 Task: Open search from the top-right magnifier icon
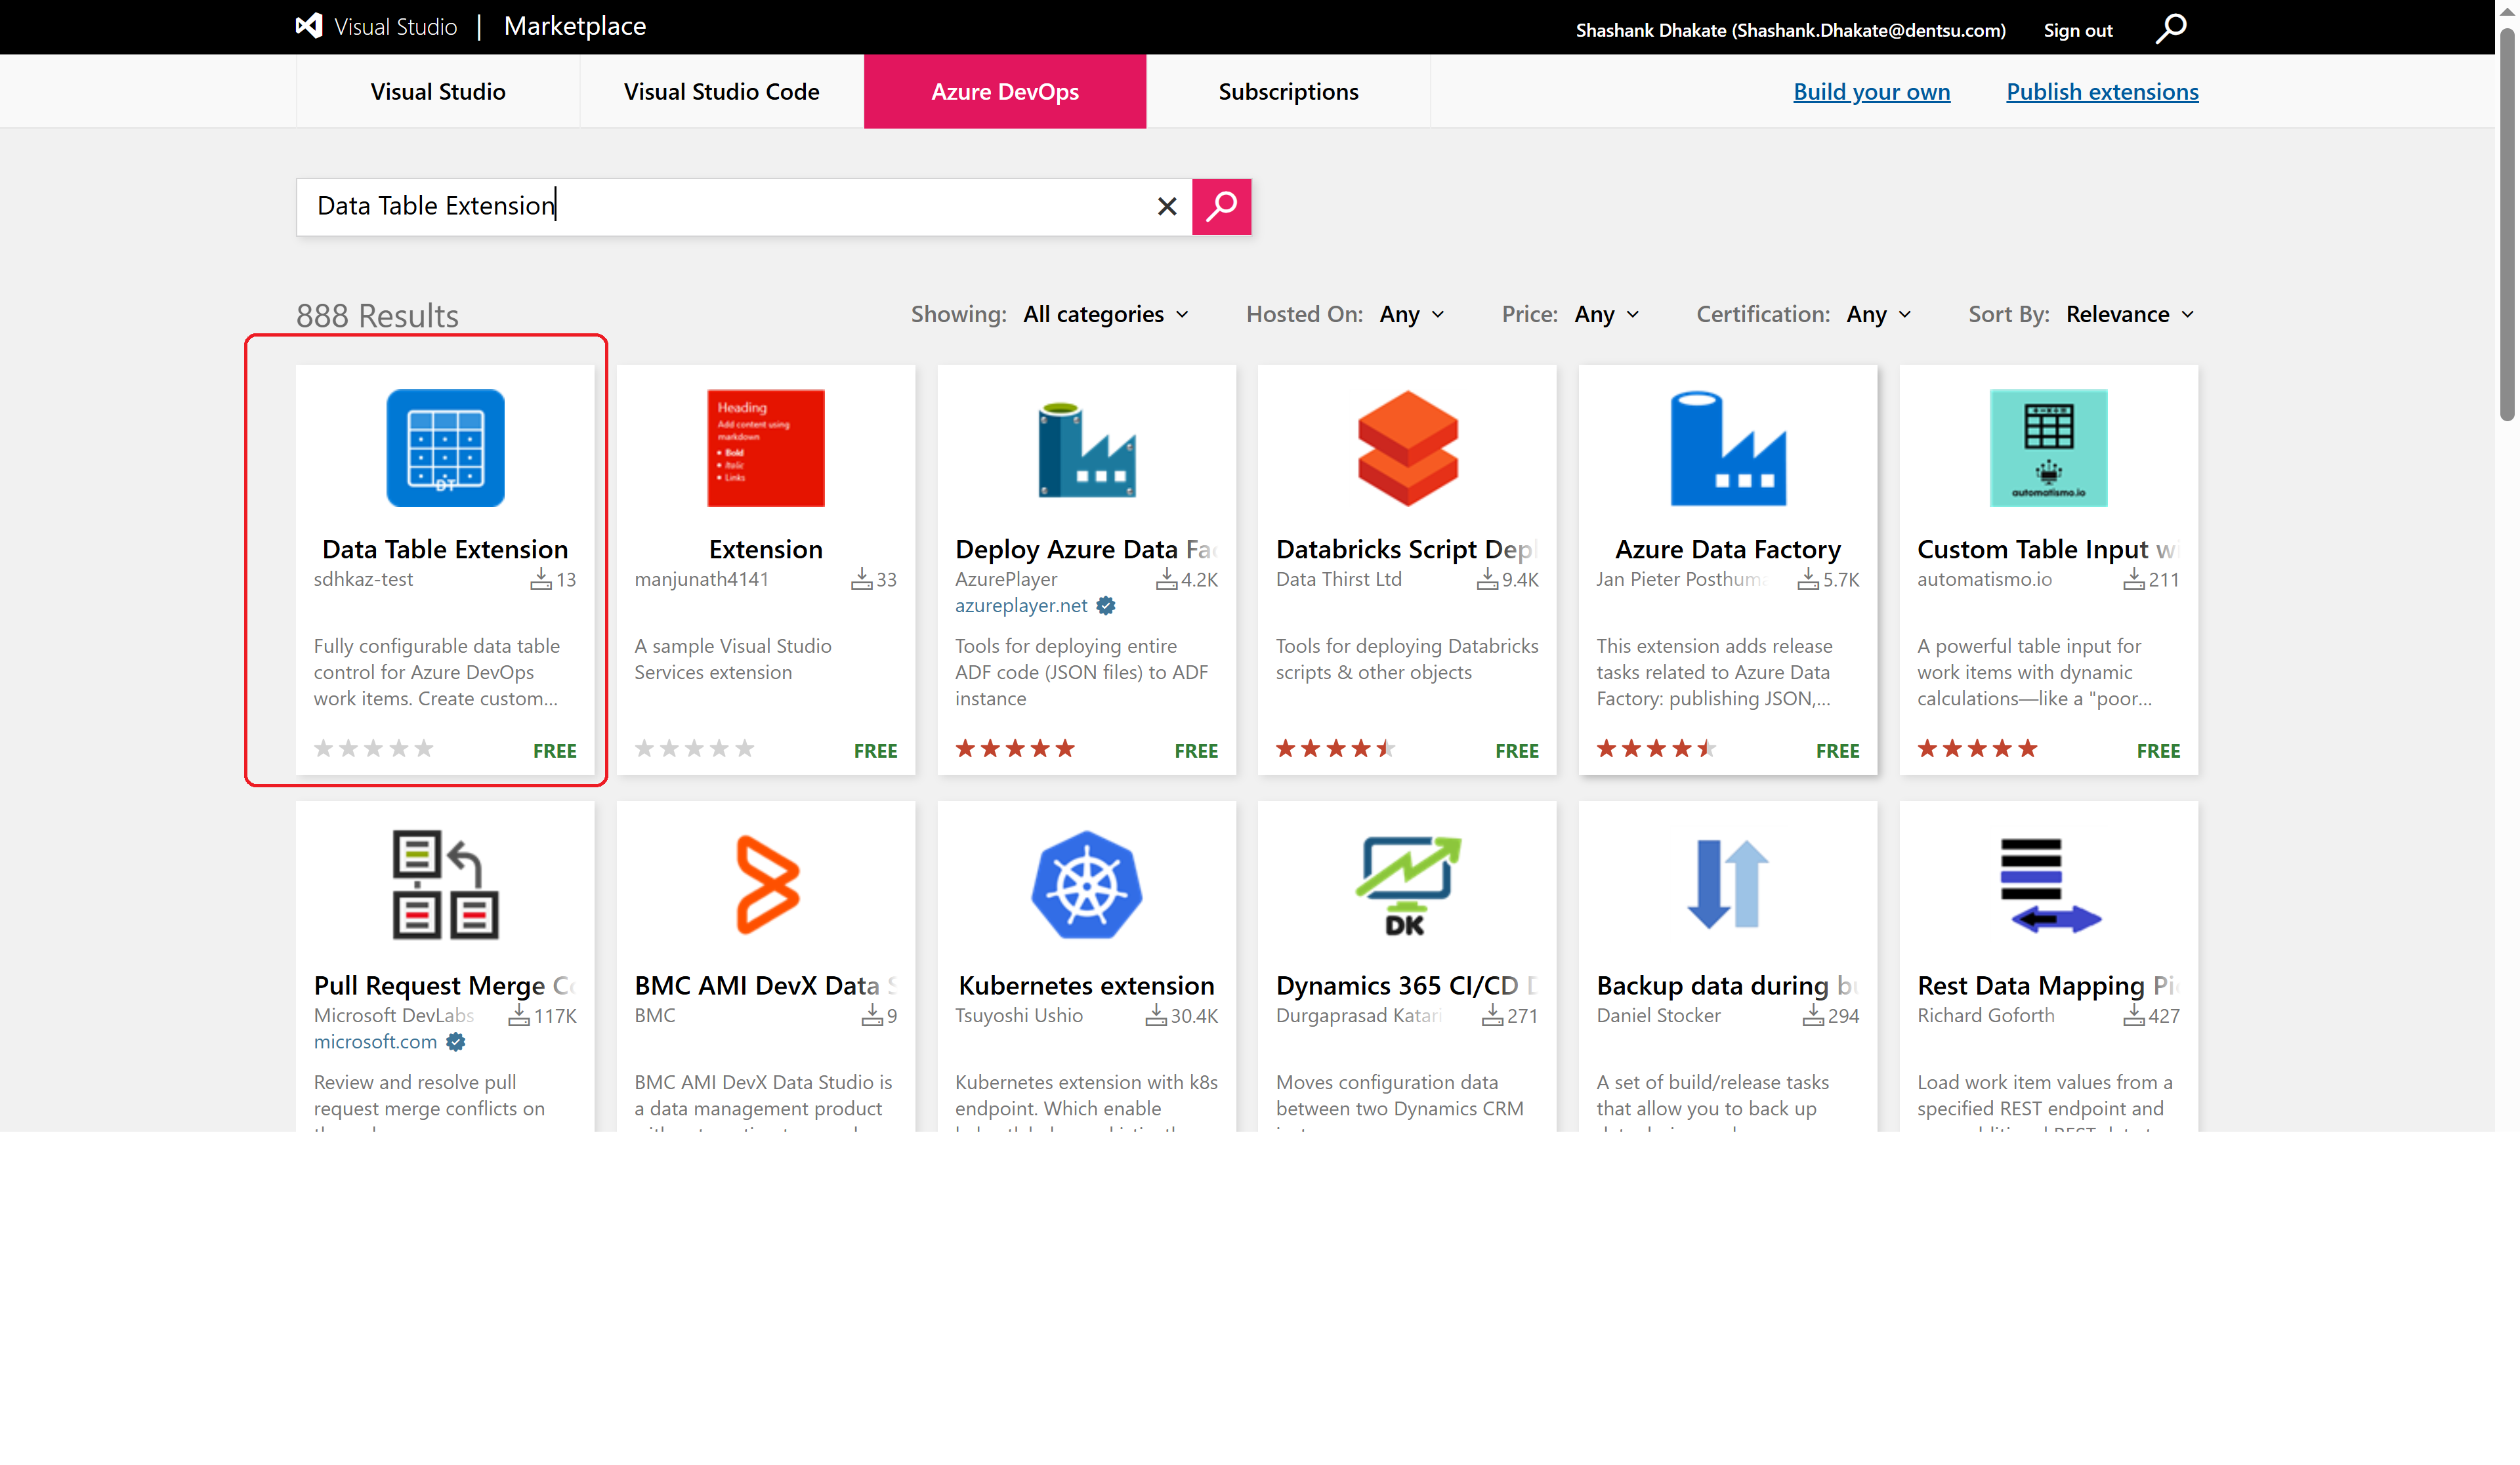pos(2171,29)
